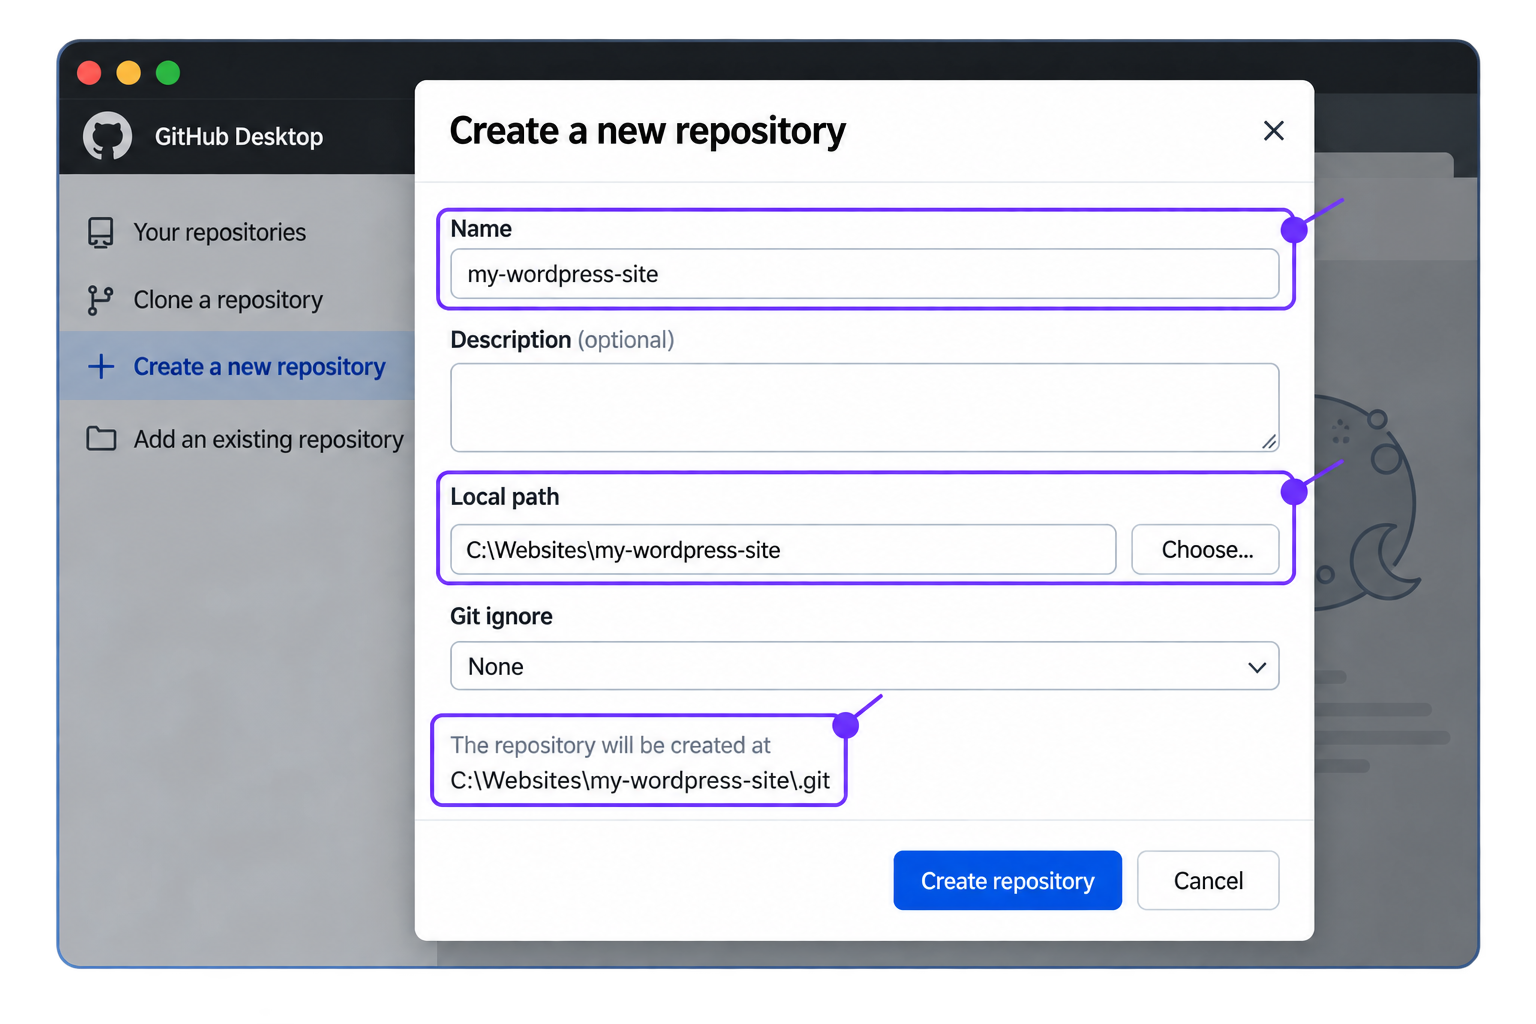The height and width of the screenshot is (1024, 1536).
Task: Click the yellow minimize window button
Action: (129, 73)
